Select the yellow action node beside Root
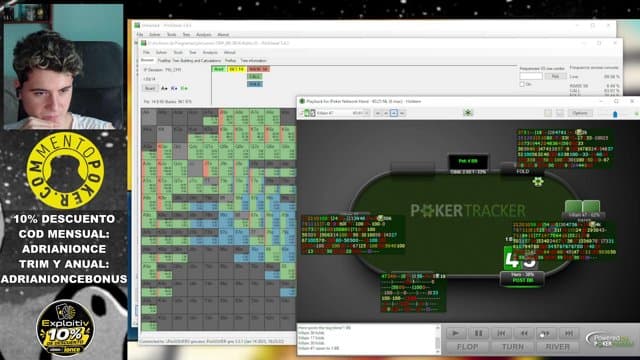640x360 pixels. (x=237, y=69)
